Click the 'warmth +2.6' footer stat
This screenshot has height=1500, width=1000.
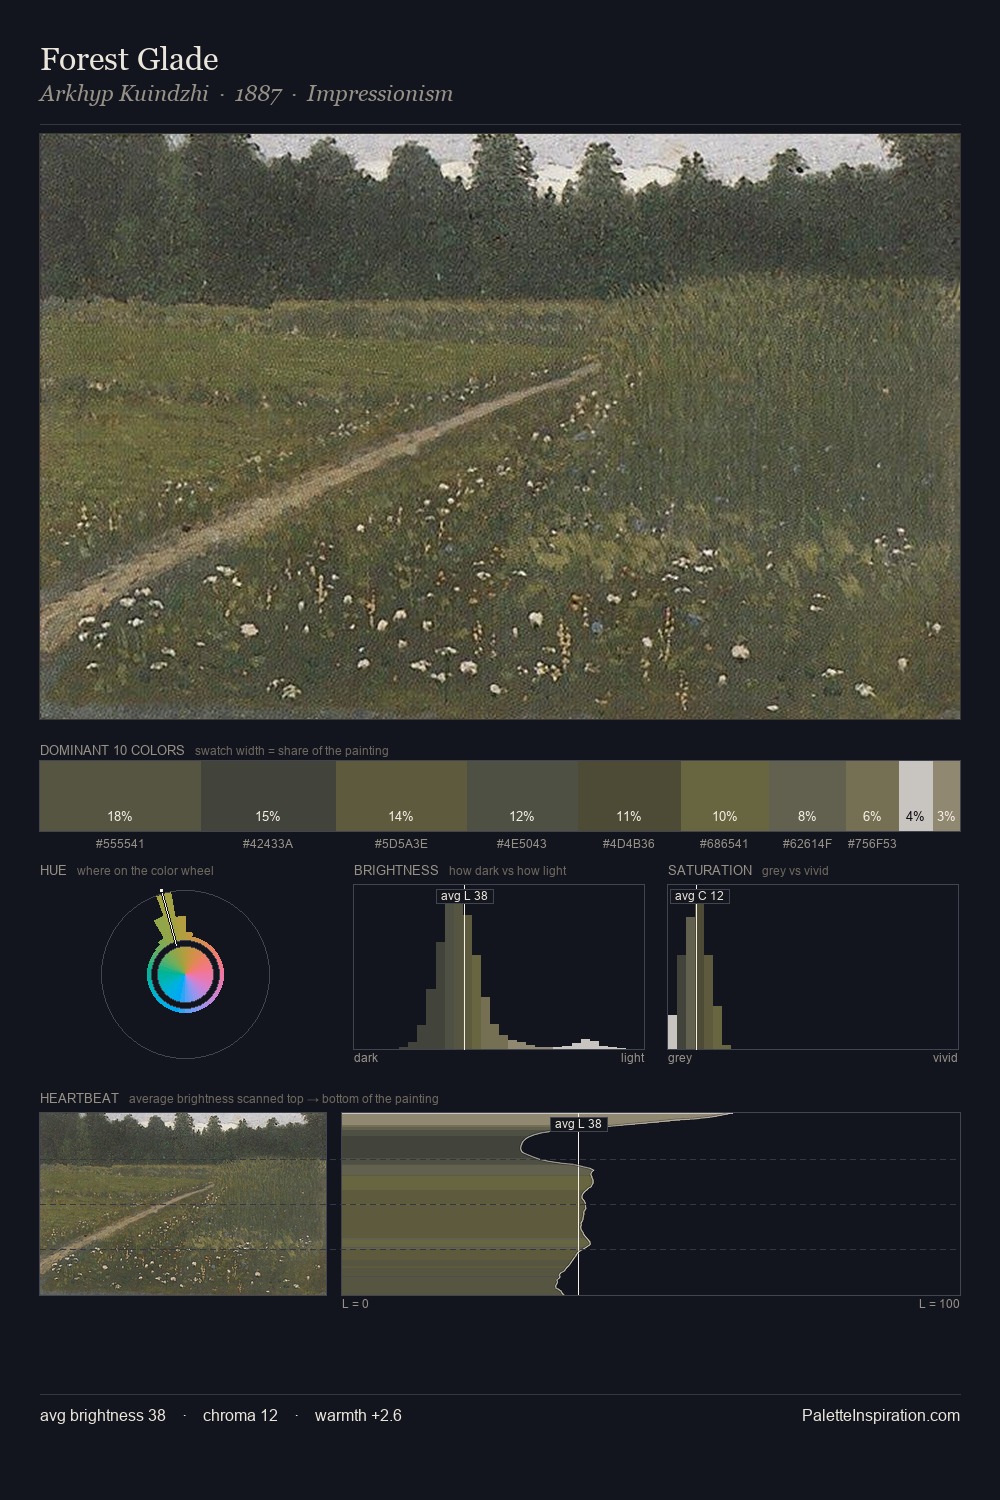(x=358, y=1415)
